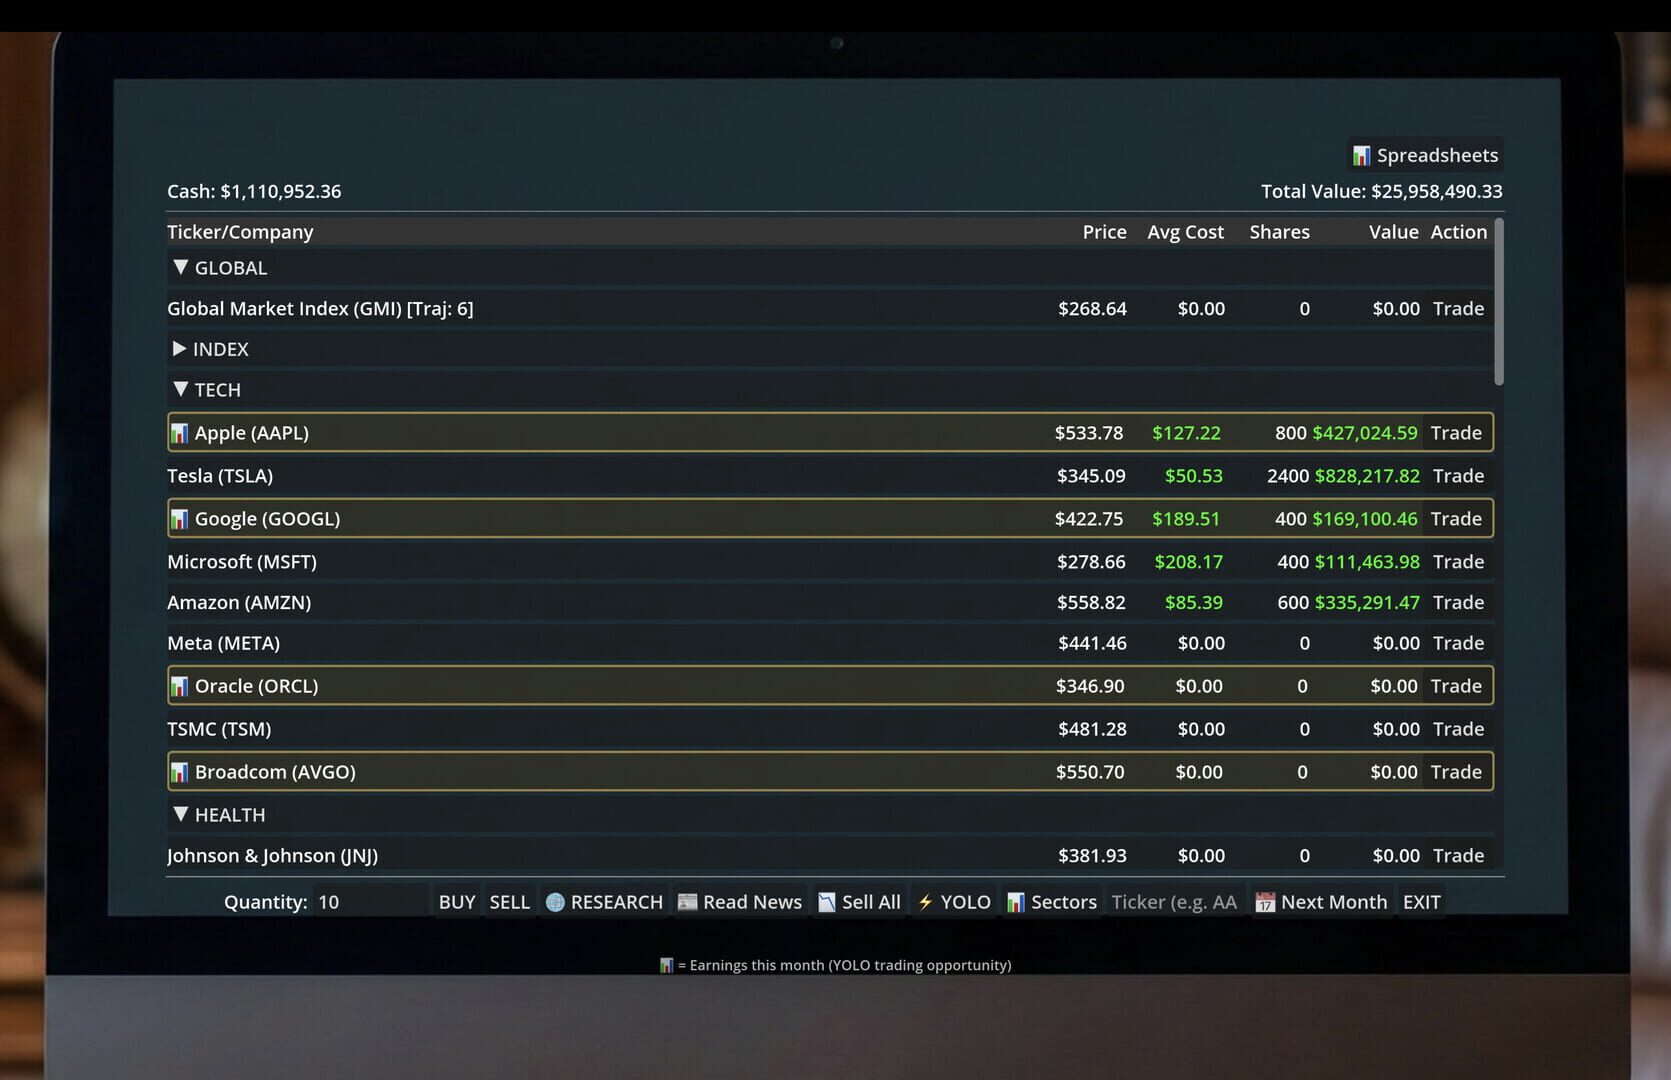1671x1080 pixels.
Task: Open Spreadsheets via the chart icon
Action: coord(1360,155)
